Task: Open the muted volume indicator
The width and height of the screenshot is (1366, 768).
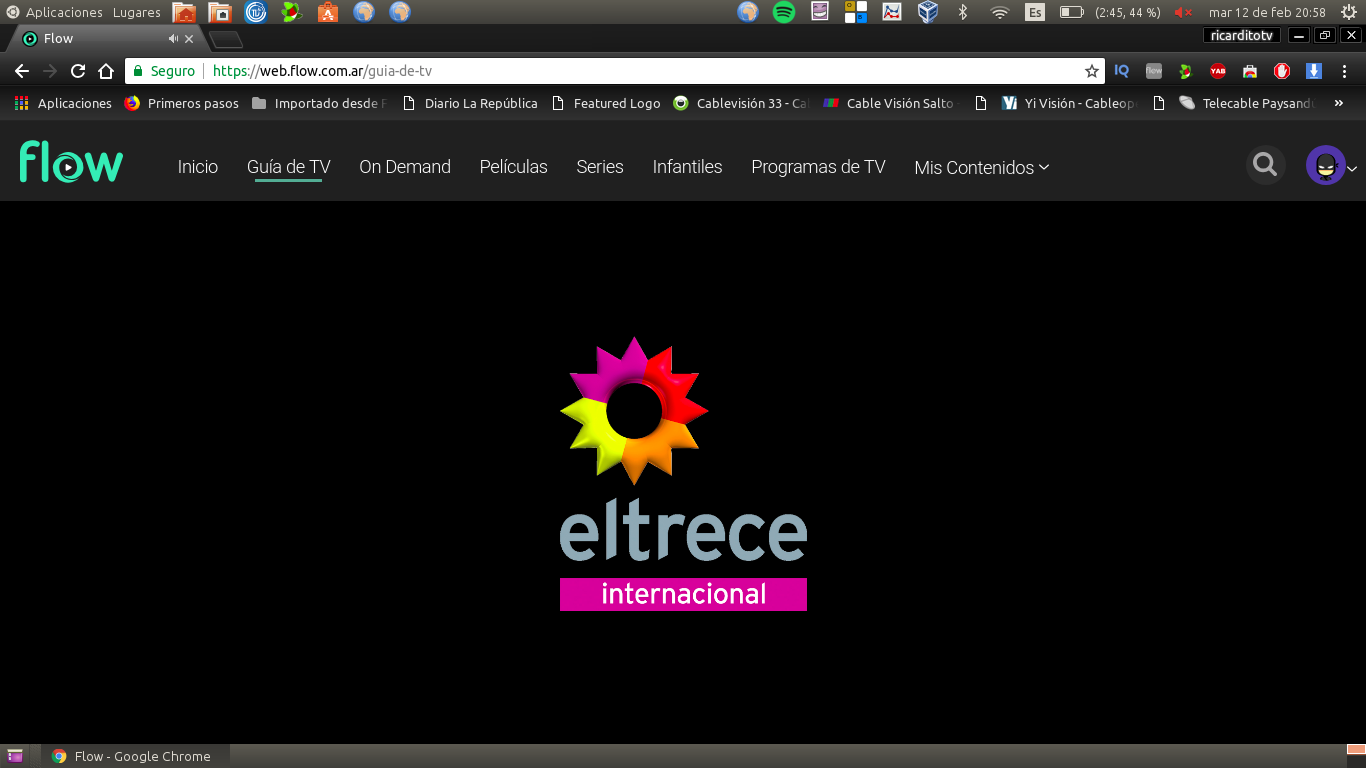Action: [x=1184, y=12]
